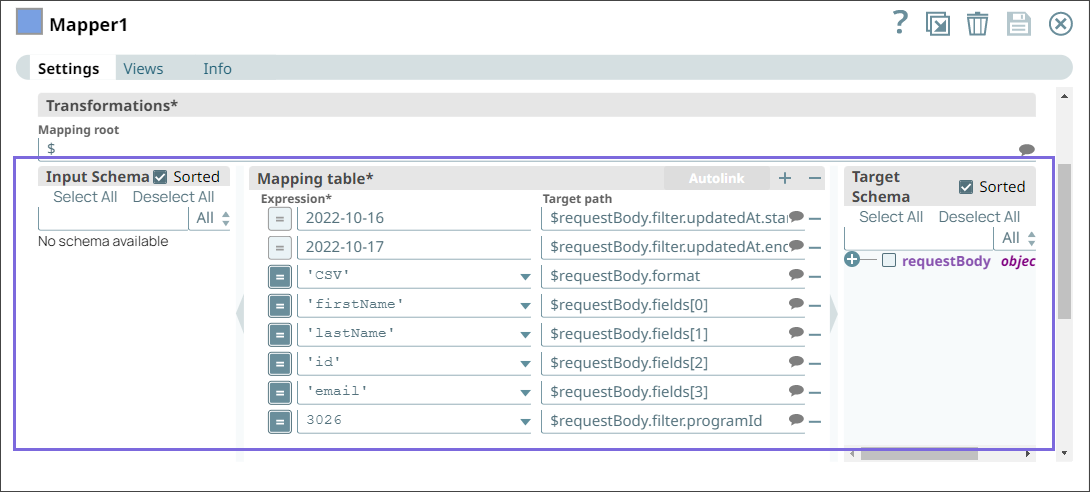The image size is (1090, 492).
Task: Open the expression dropdown arrow for 'firstName'
Action: coord(526,306)
